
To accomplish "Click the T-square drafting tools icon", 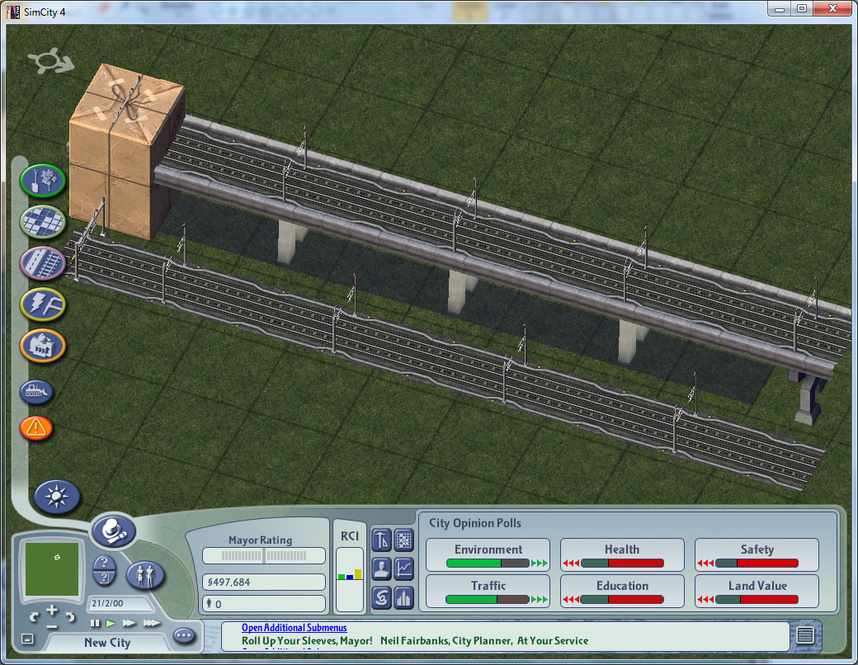I will [x=381, y=540].
